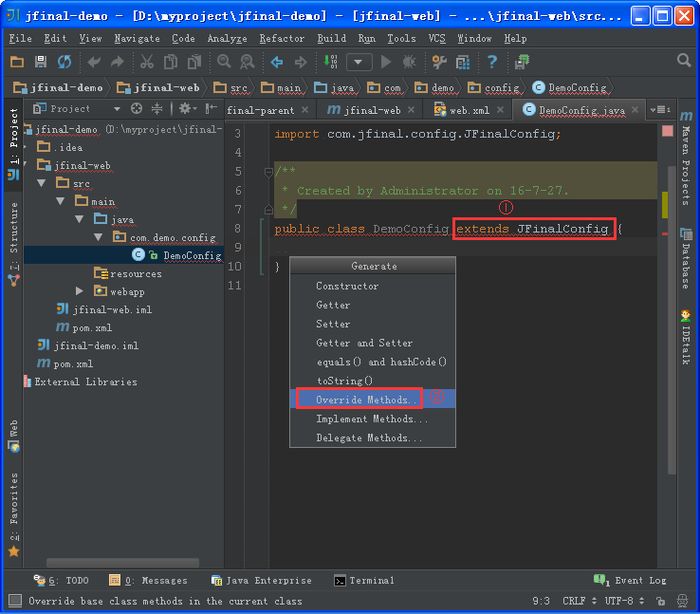The image size is (700, 614).
Task: Open Project Structure toolbar icon
Action: pos(462,62)
